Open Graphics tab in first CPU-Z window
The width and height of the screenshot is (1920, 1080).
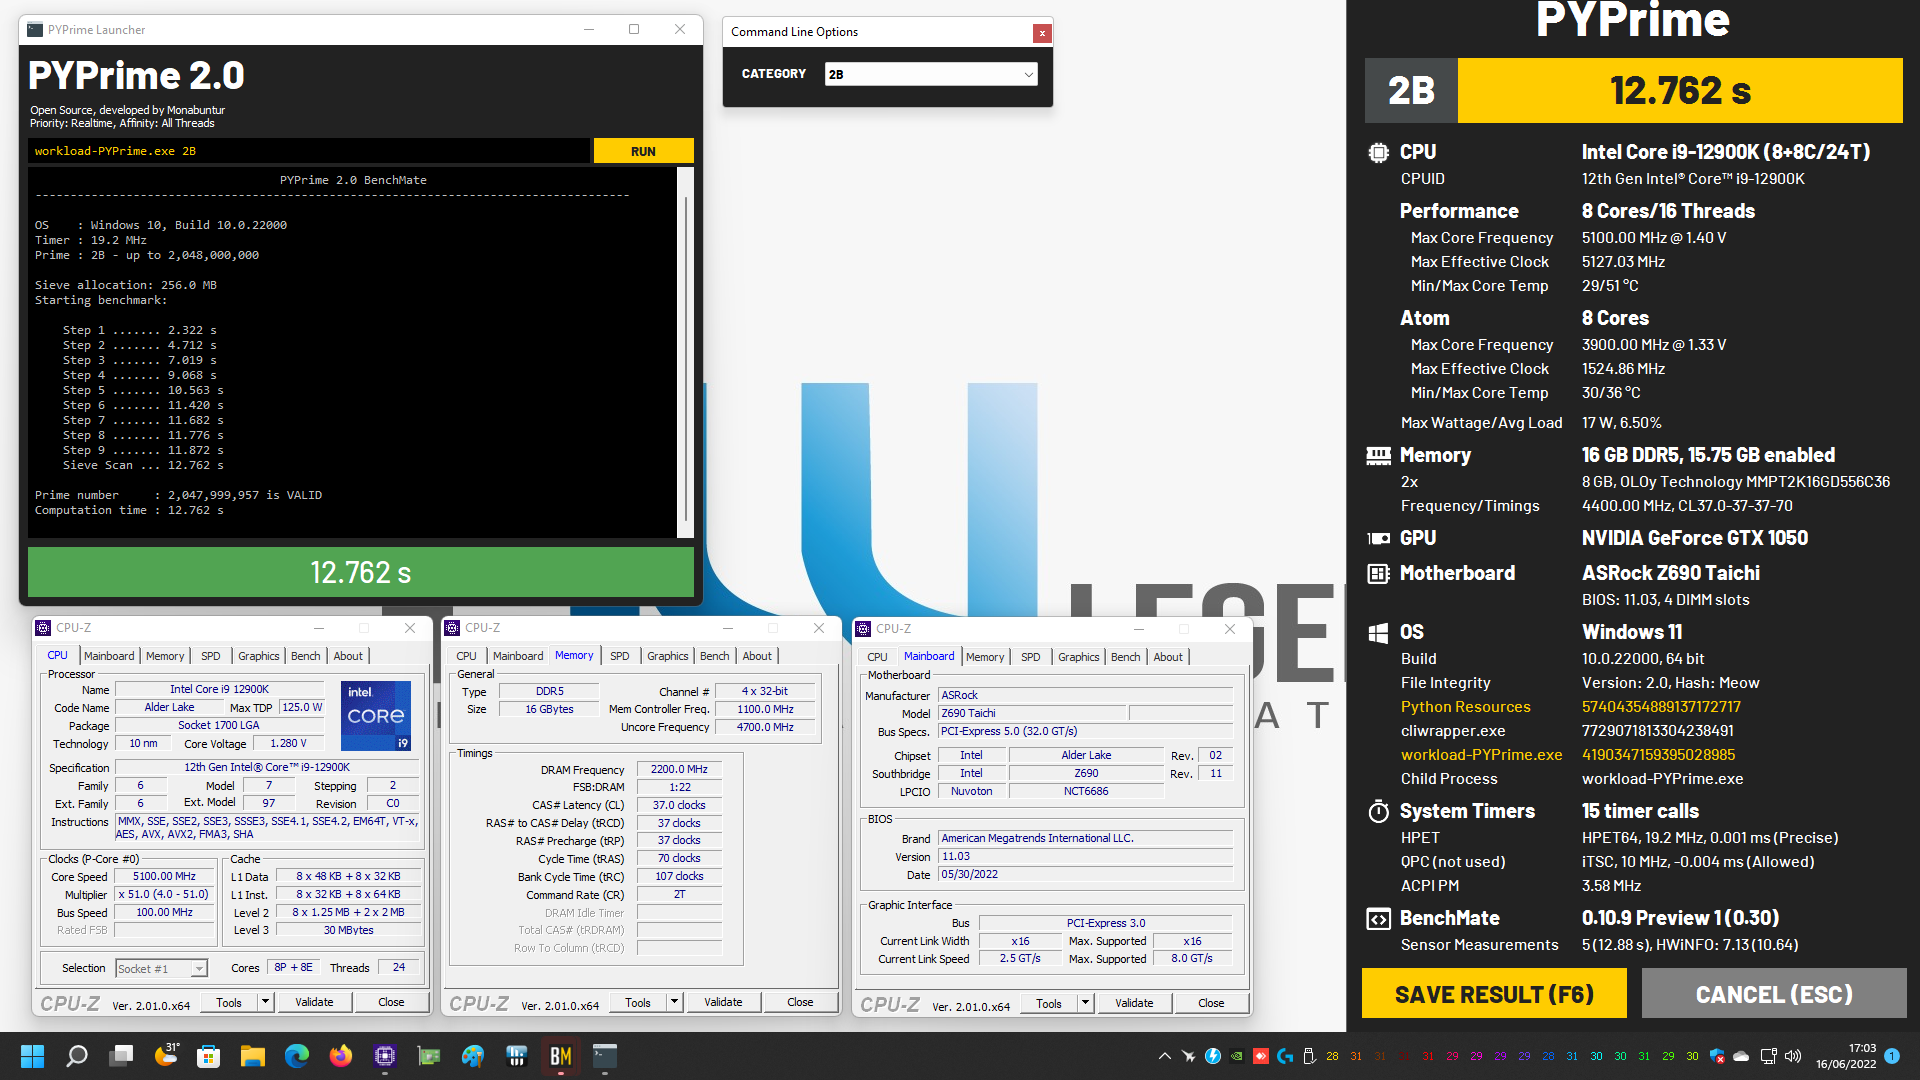(259, 656)
